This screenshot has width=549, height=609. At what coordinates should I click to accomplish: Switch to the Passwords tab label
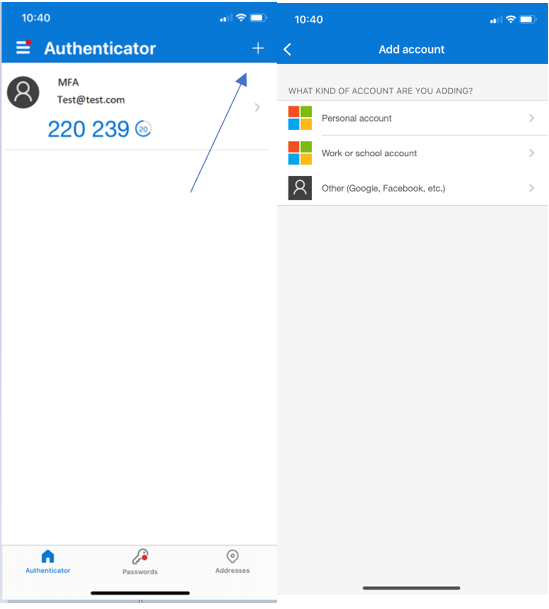point(140,572)
